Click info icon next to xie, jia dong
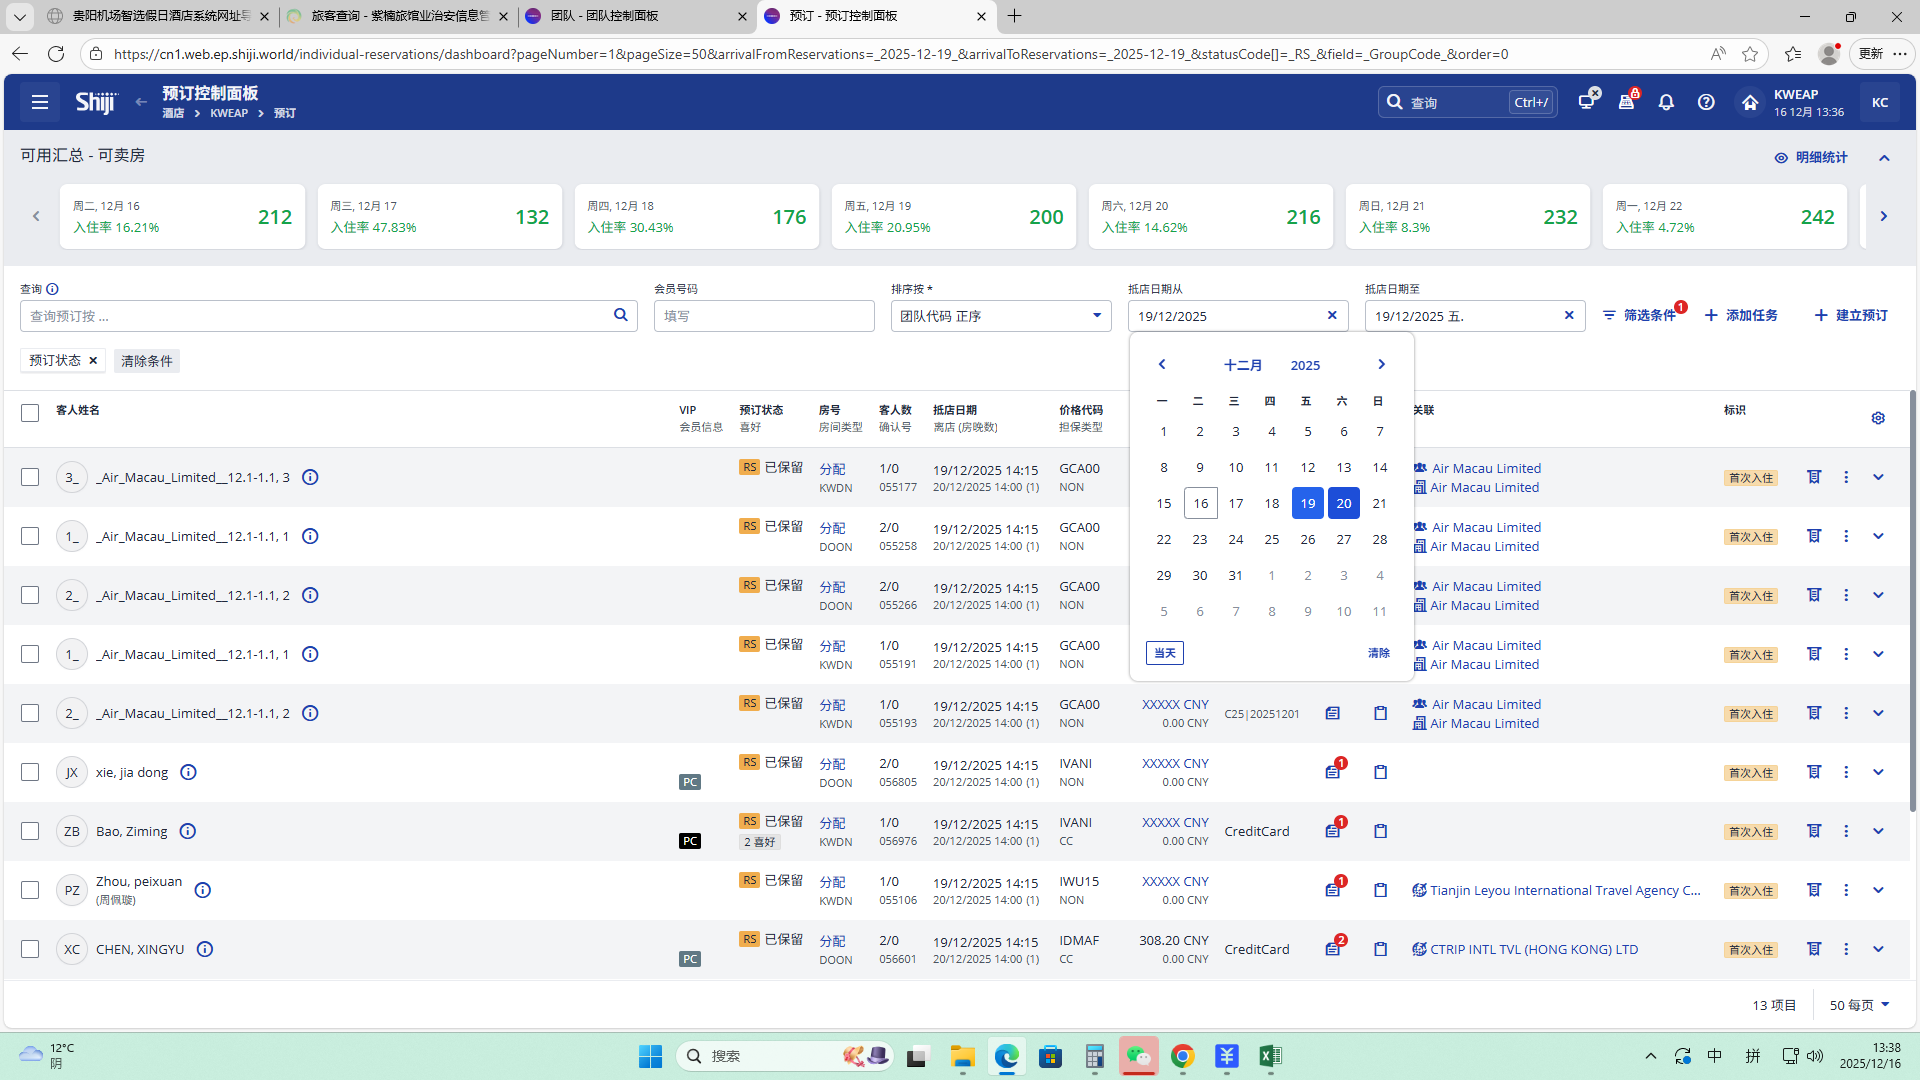Screen dimensions: 1920x1080 (188, 772)
